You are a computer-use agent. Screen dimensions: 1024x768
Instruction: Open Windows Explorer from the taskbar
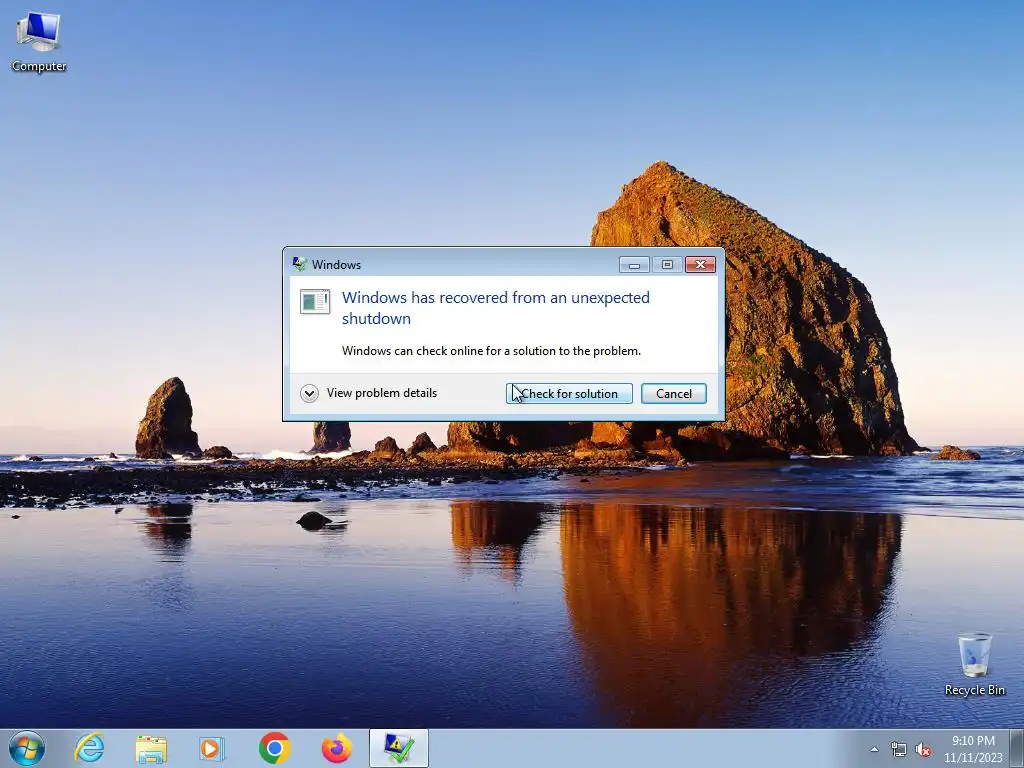pyautogui.click(x=151, y=748)
